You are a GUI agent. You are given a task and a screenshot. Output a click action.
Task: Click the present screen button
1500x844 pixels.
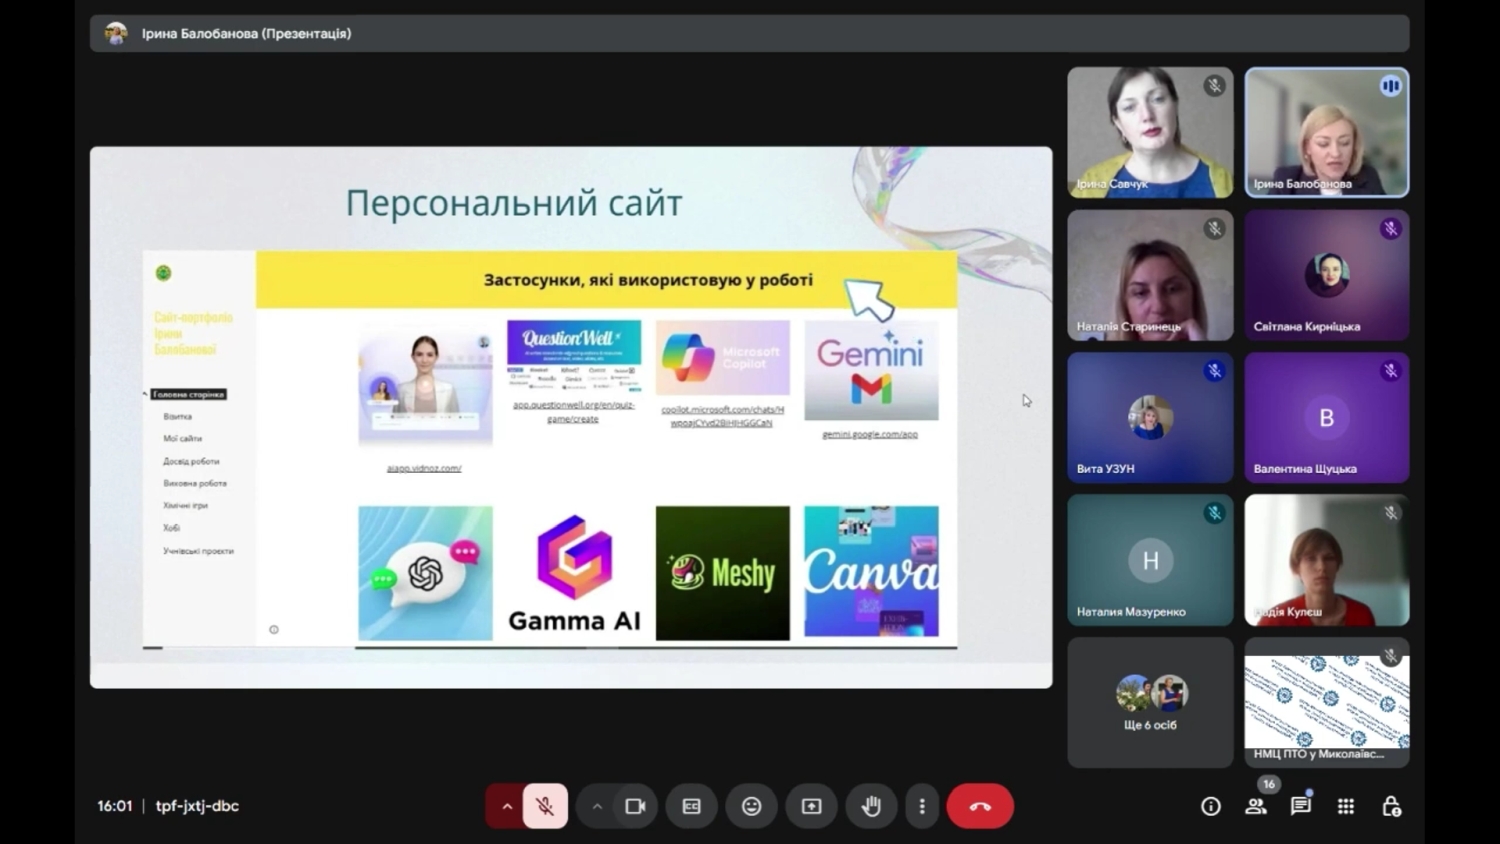pos(811,806)
